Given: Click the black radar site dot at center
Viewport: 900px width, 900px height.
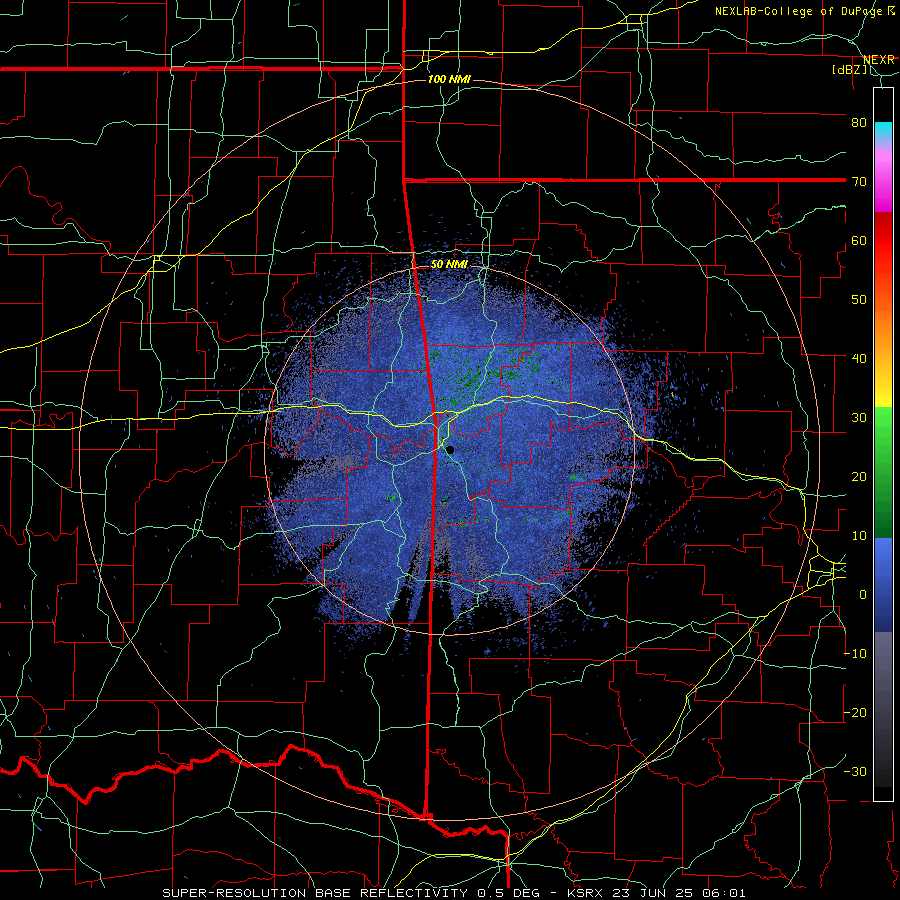Looking at the screenshot, I should (x=451, y=450).
